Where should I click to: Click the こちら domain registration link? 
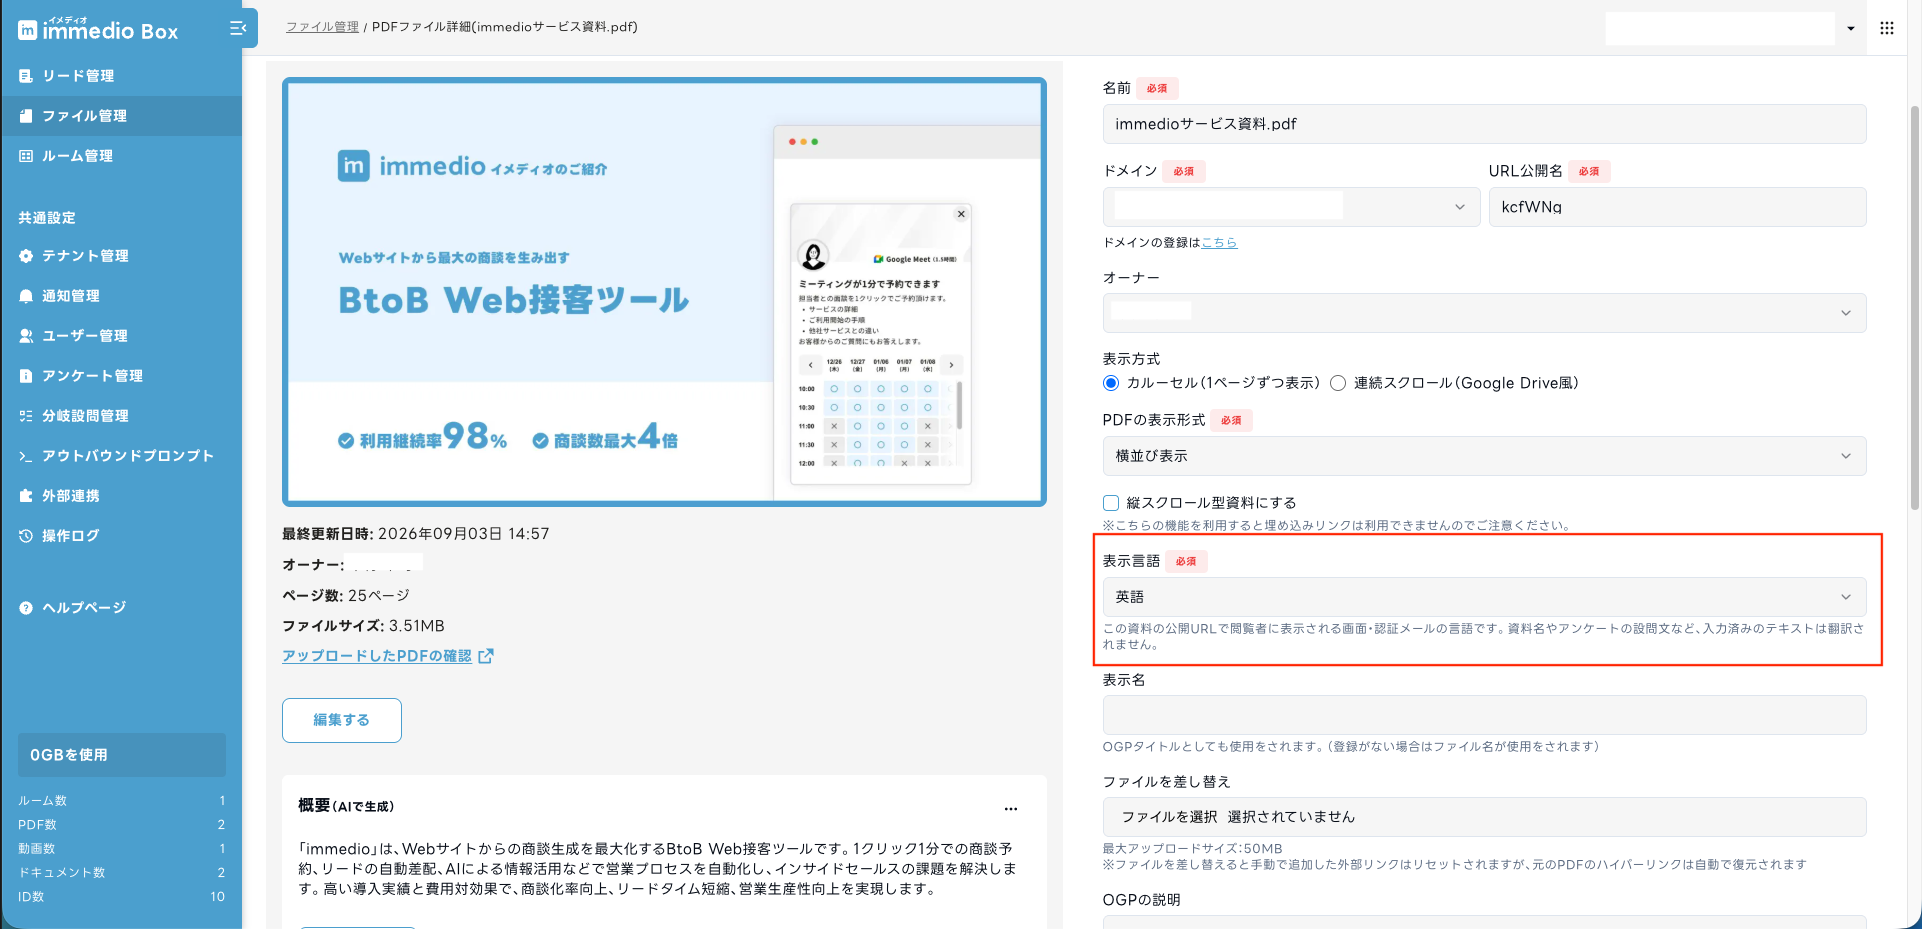click(1219, 243)
